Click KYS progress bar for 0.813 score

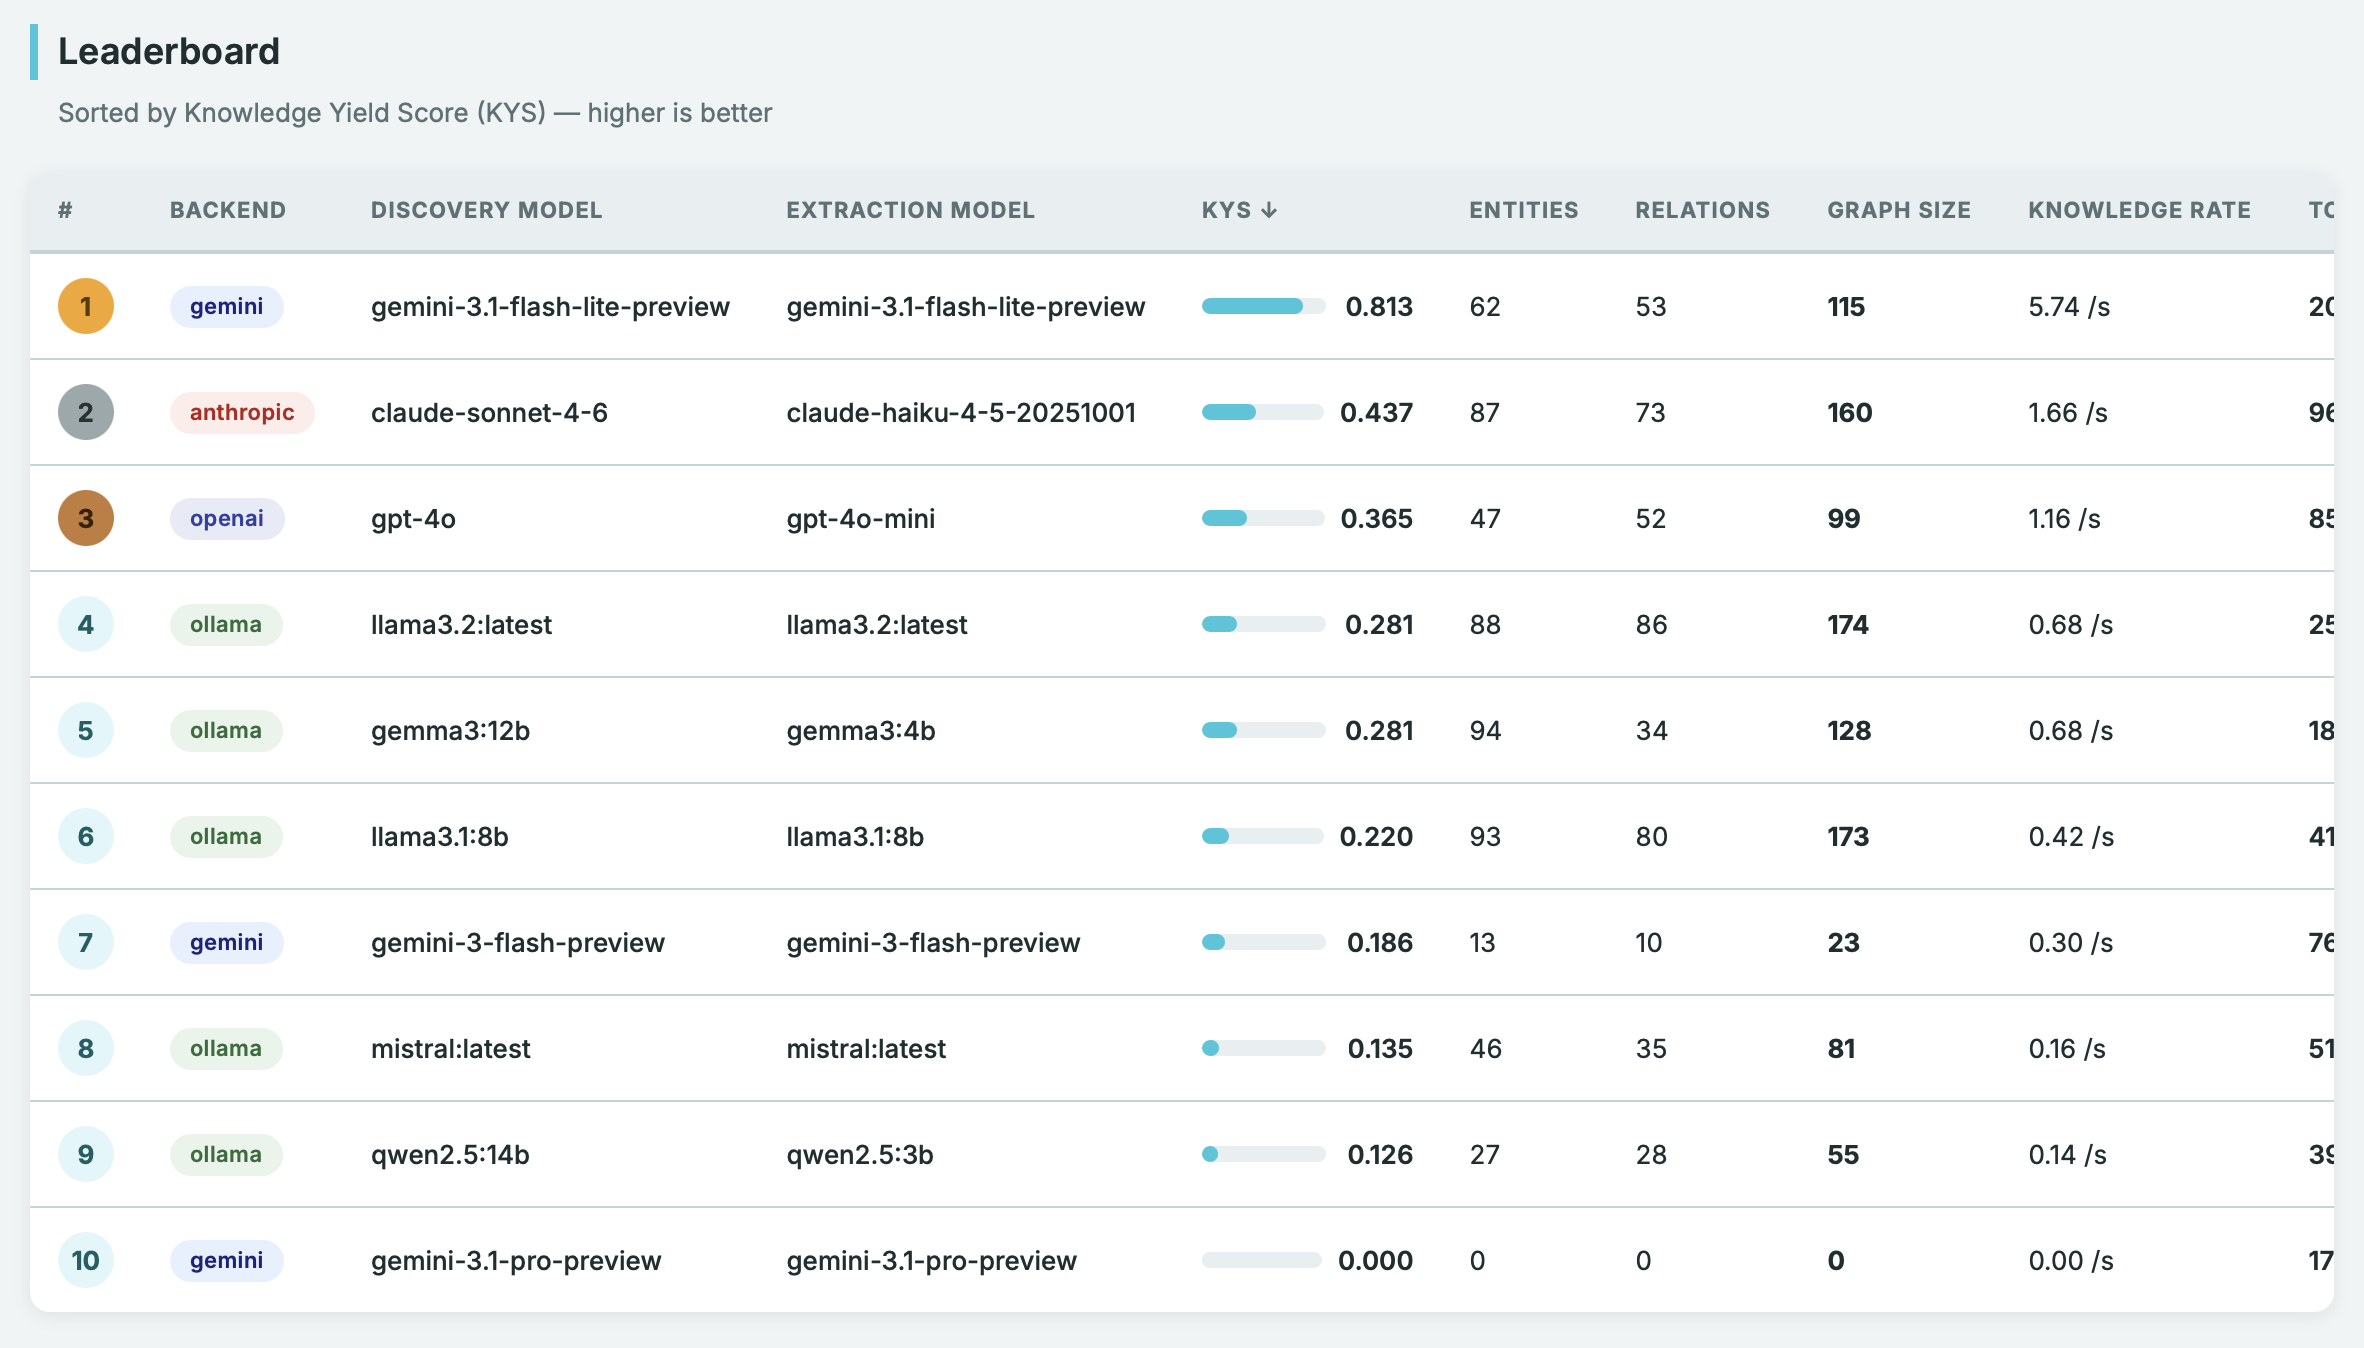pyautogui.click(x=1262, y=306)
